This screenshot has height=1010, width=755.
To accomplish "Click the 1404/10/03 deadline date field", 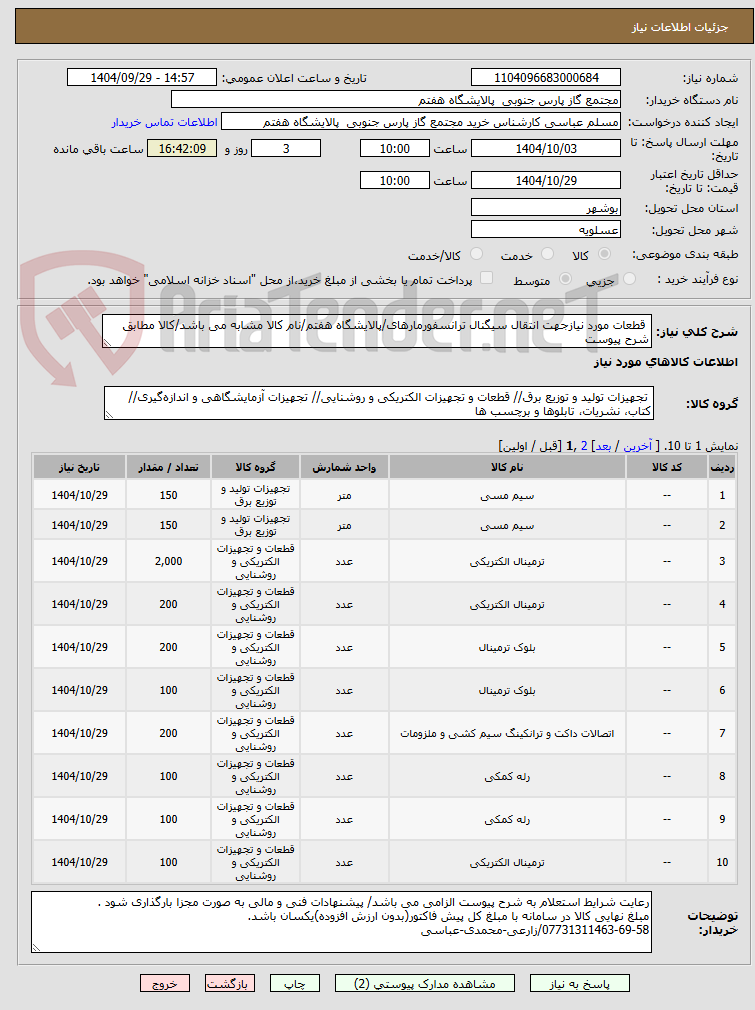I will pyautogui.click(x=546, y=149).
